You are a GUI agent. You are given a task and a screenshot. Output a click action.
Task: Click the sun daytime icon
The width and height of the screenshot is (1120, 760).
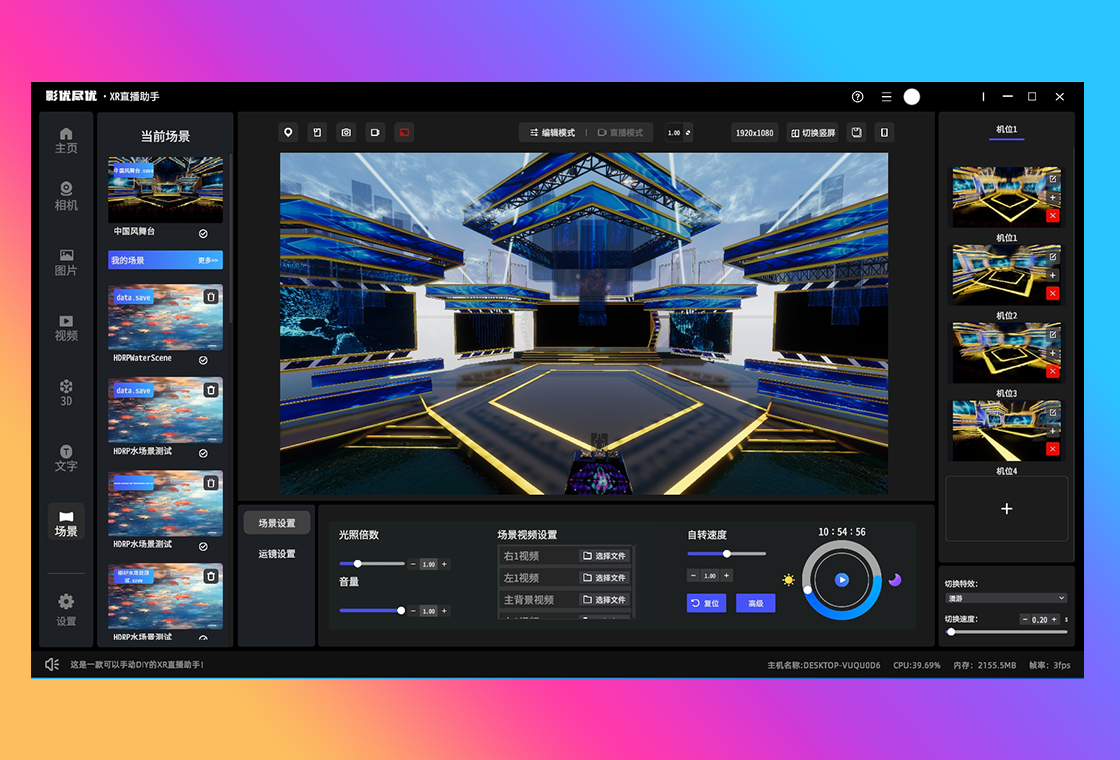(789, 580)
